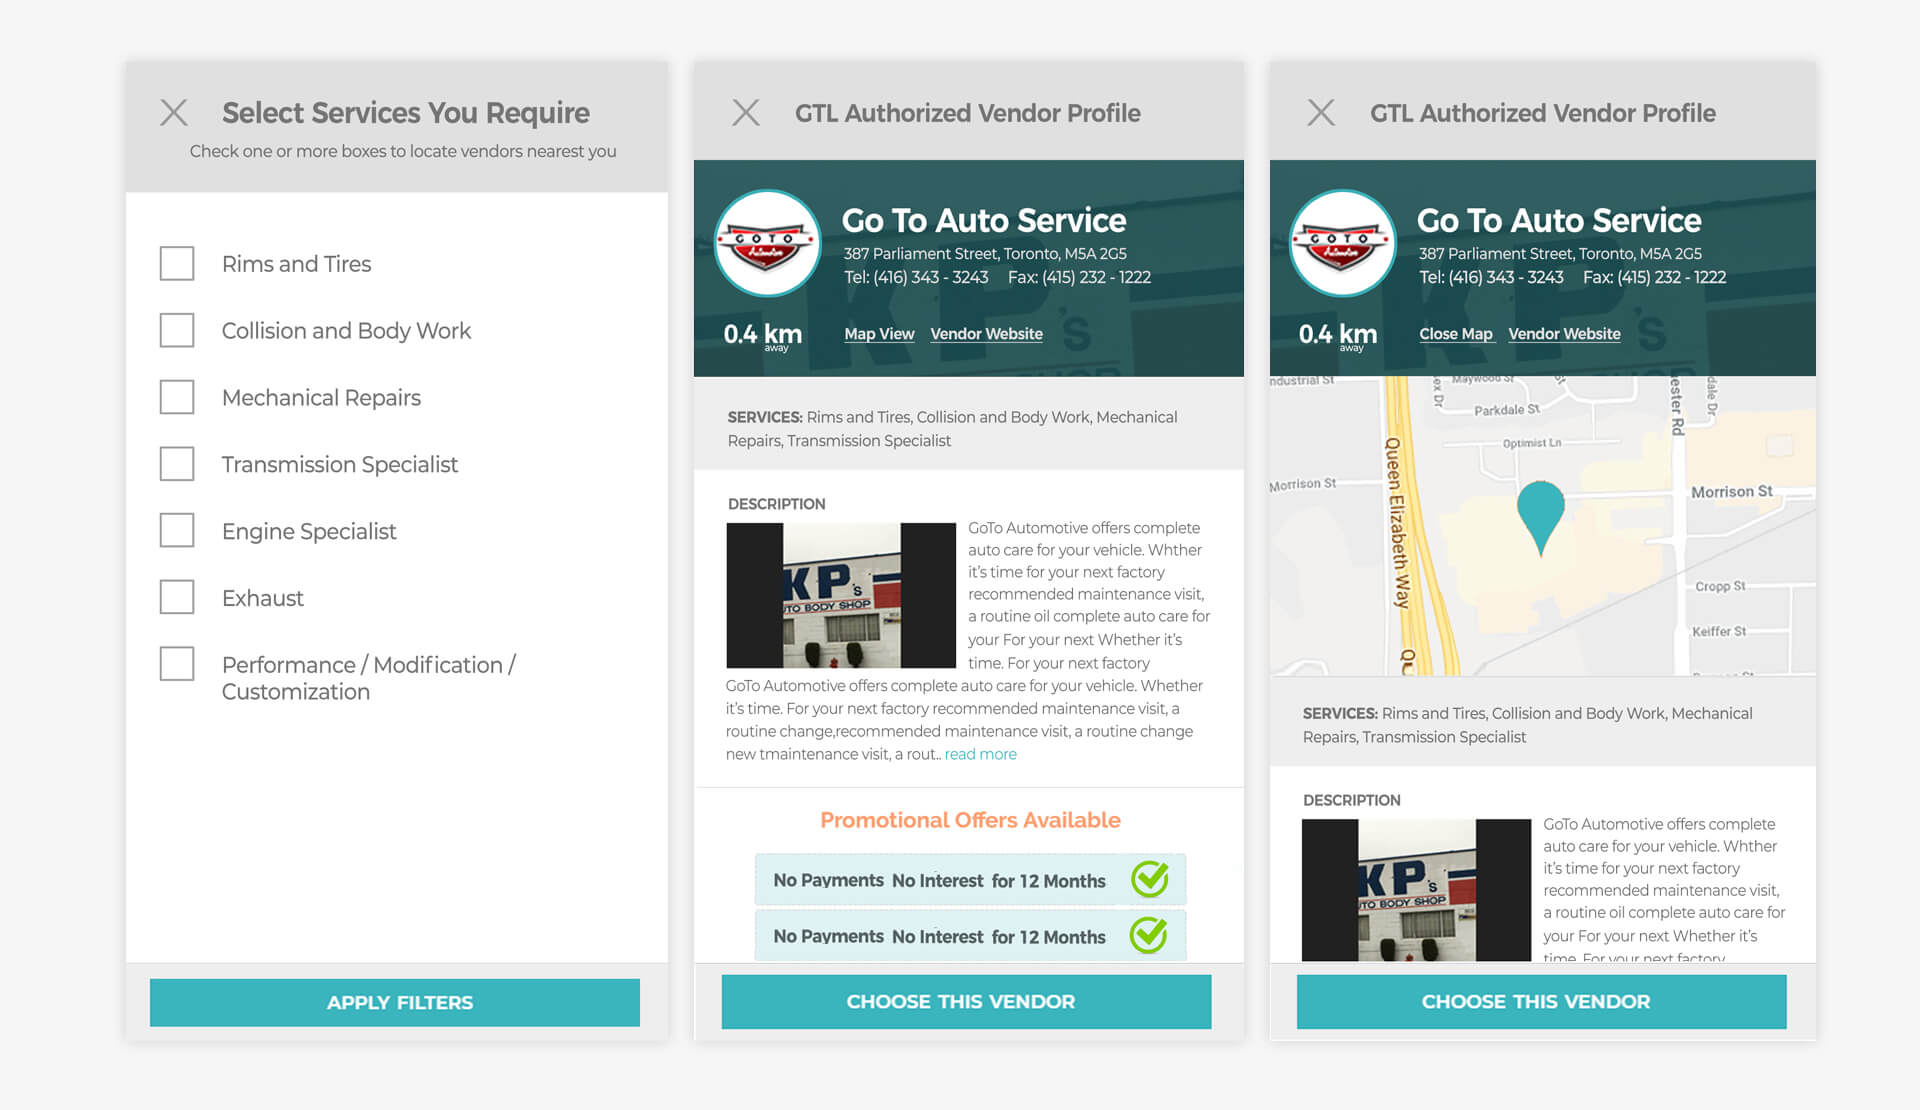The image size is (1920, 1110).
Task: Click Queen Elizabeth Way label on map
Action: coord(1397,523)
